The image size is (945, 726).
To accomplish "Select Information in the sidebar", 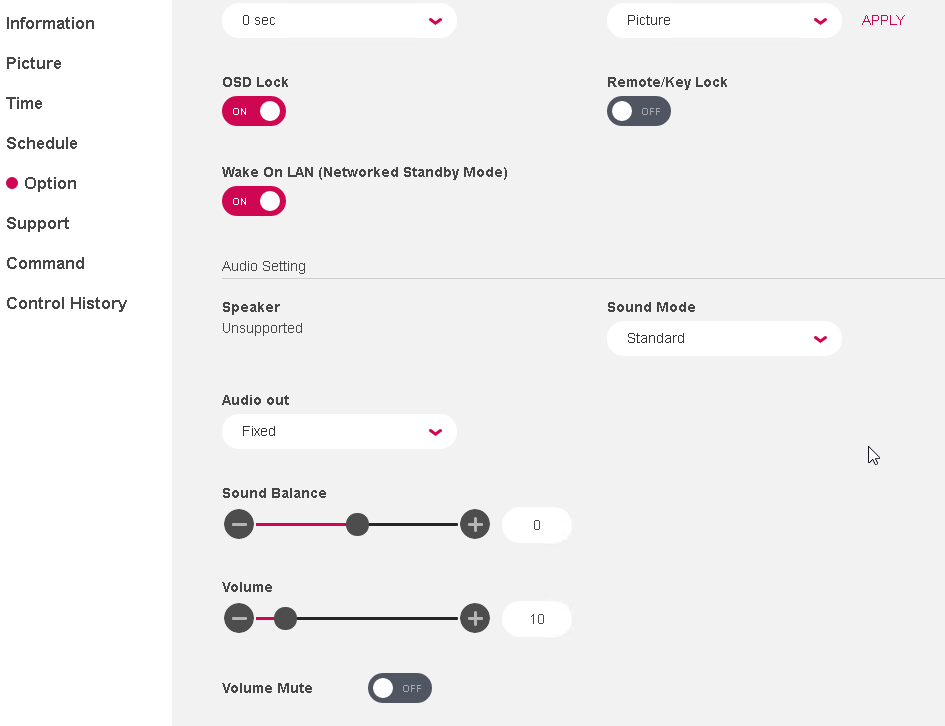I will tap(50, 23).
